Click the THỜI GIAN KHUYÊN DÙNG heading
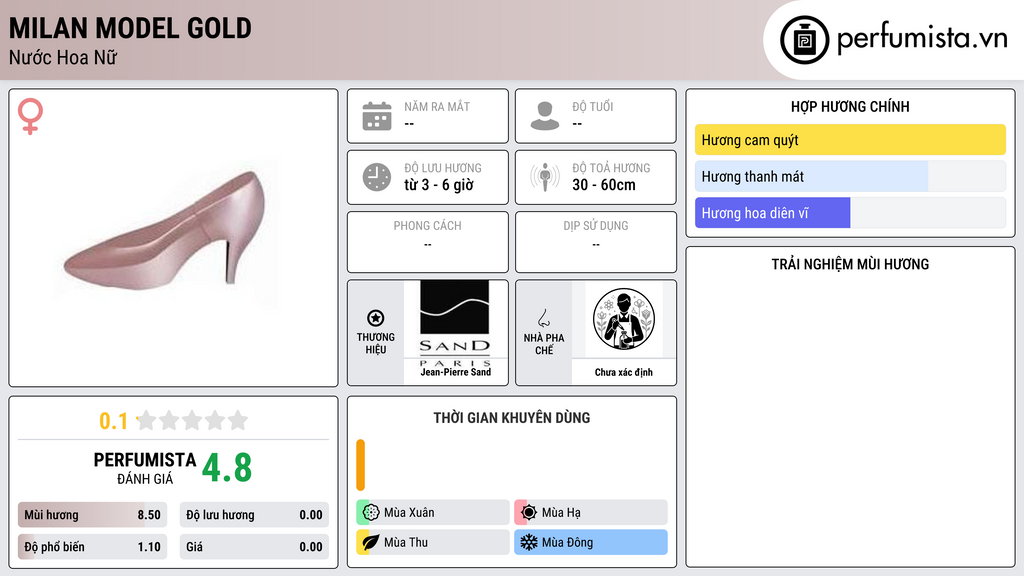The image size is (1024, 576). 511,418
